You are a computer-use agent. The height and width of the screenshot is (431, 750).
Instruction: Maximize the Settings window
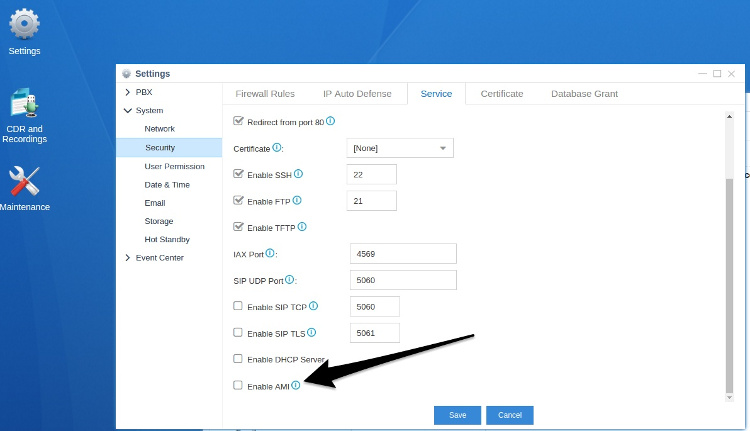717,74
